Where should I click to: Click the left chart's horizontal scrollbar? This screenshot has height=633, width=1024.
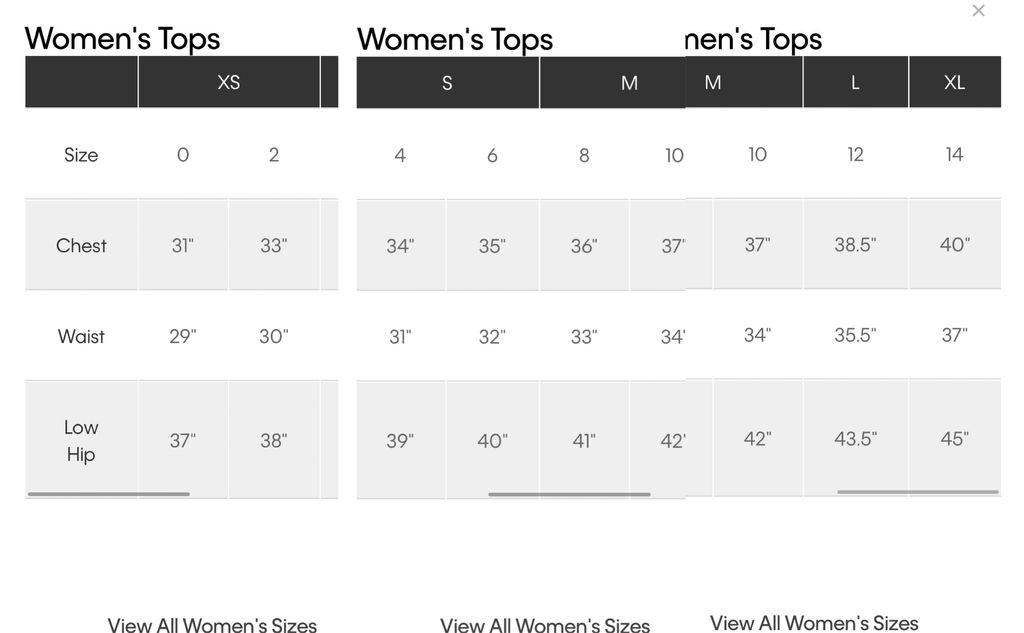click(108, 494)
